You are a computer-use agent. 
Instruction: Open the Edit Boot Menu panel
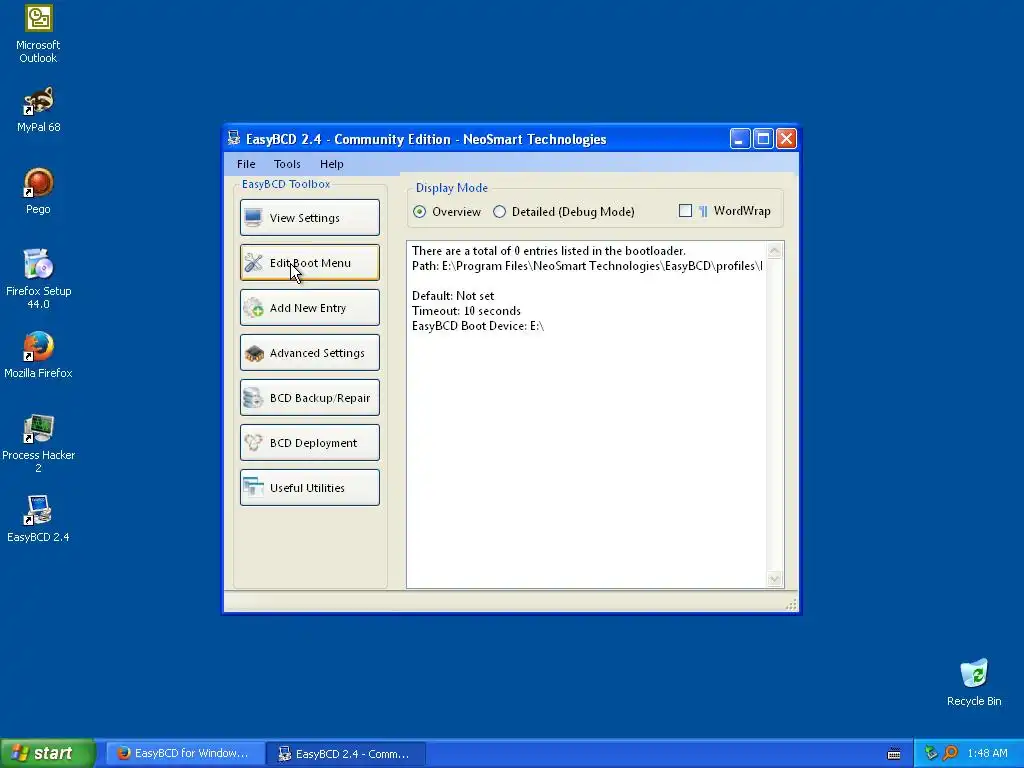[x=310, y=263]
